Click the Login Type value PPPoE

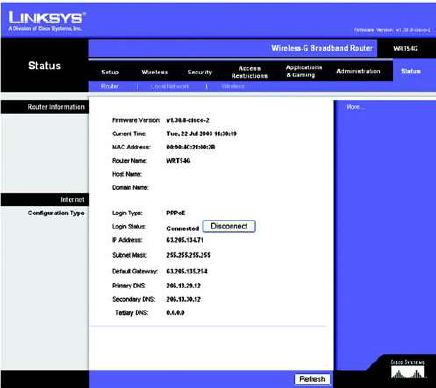point(176,213)
